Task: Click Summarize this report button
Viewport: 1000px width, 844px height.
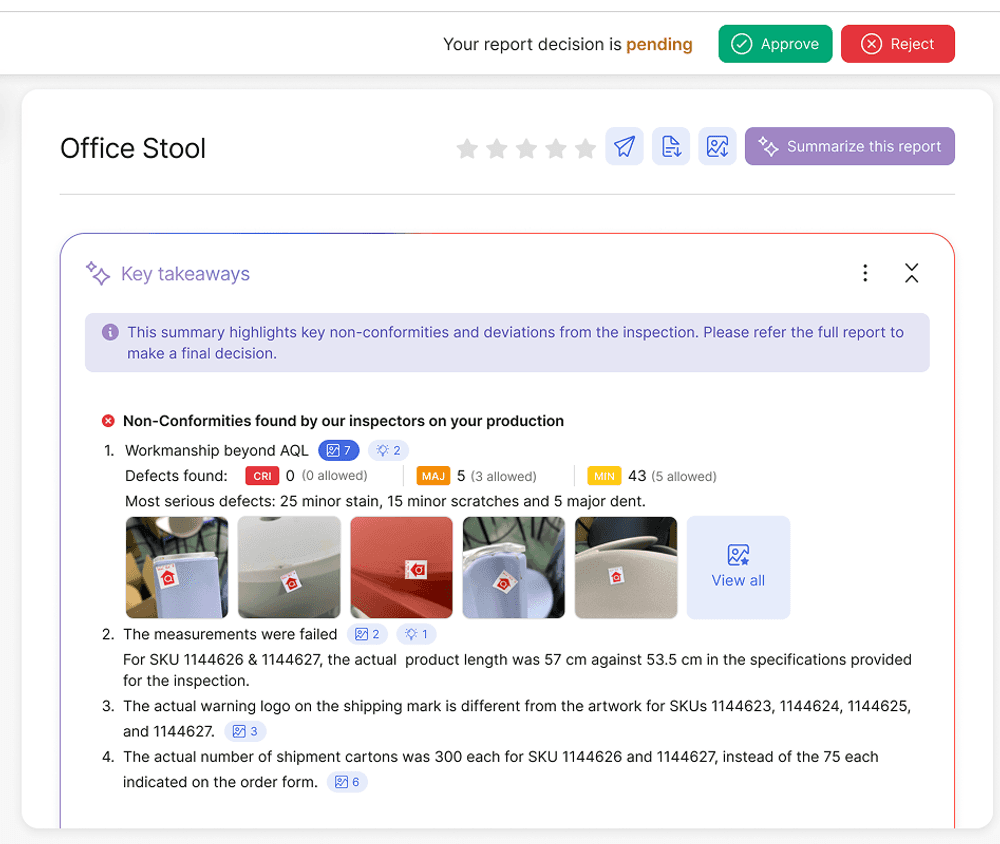Action: (x=849, y=147)
